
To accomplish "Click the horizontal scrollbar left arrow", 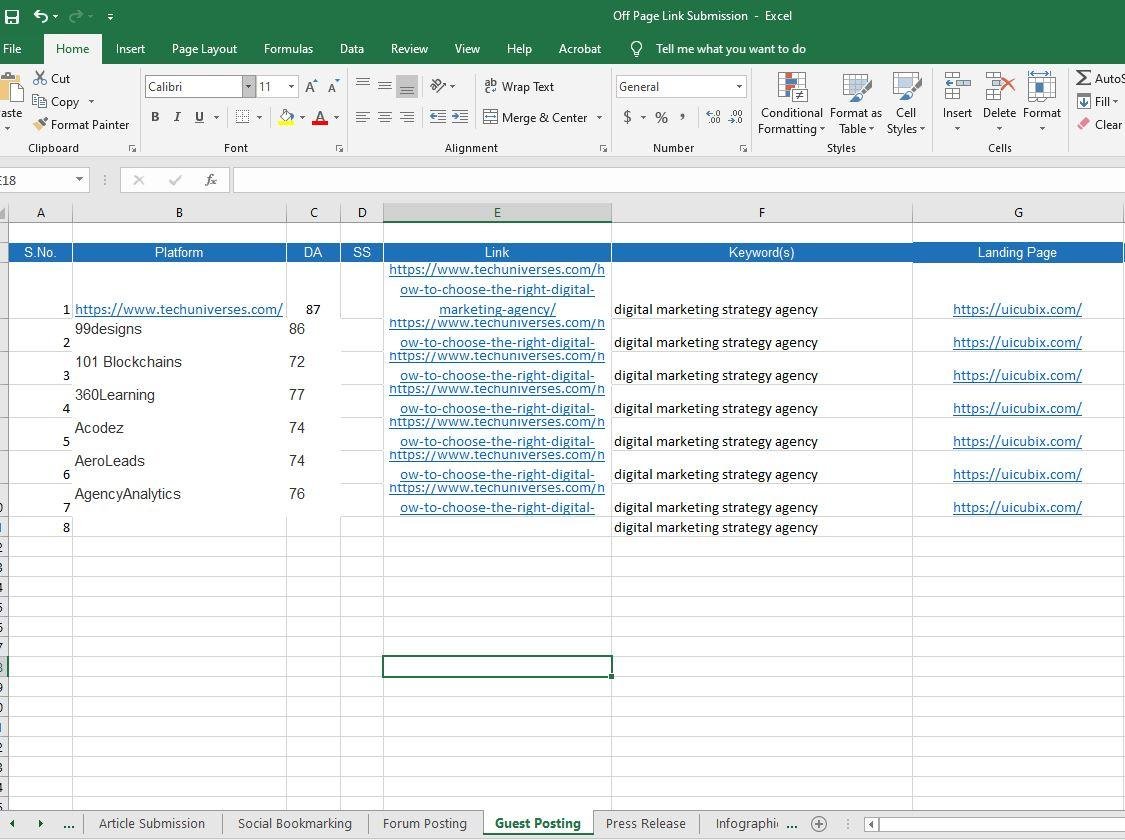I will pos(871,824).
